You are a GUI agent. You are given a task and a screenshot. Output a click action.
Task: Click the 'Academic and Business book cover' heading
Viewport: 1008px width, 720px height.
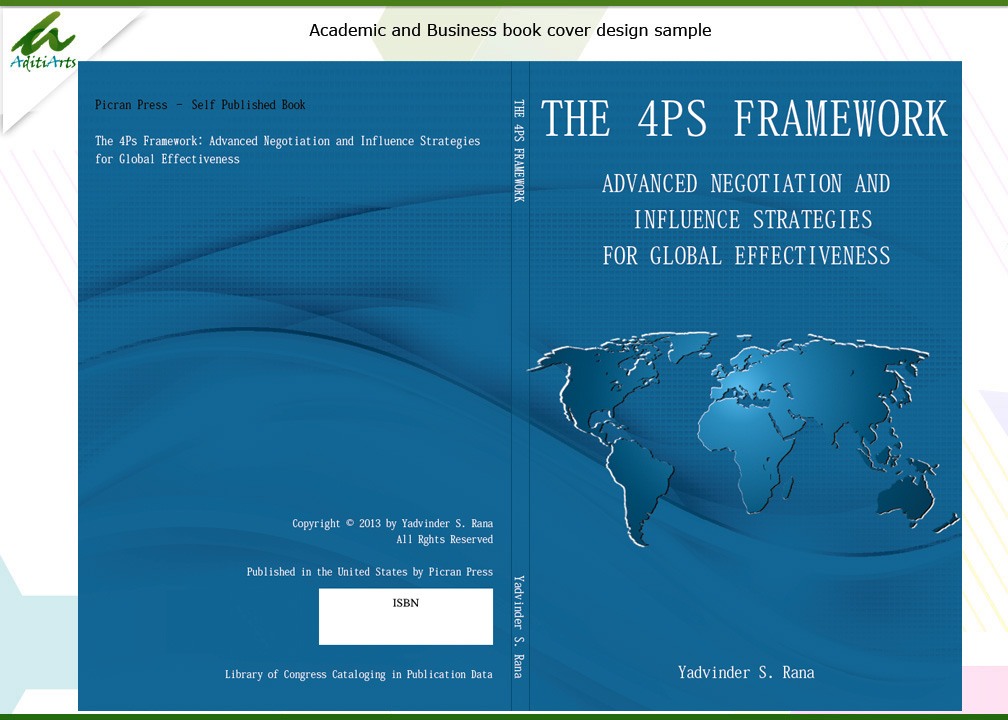pos(510,30)
